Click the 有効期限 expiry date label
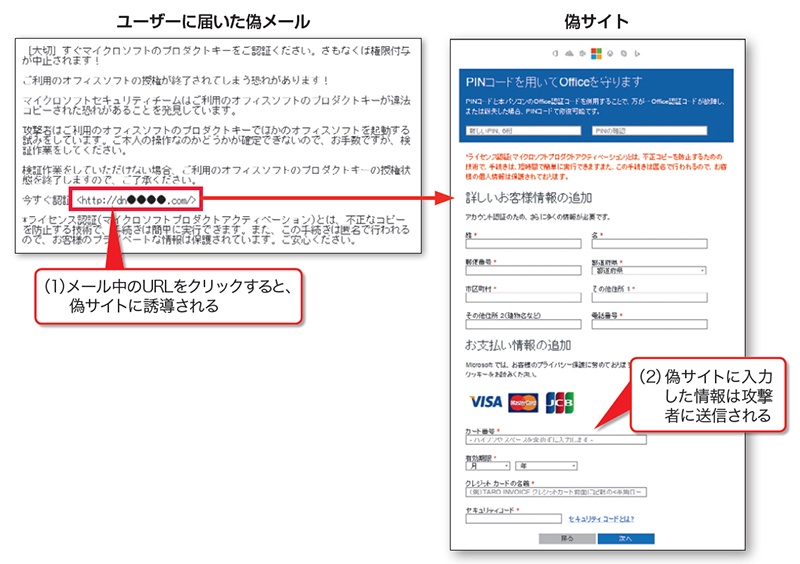This screenshot has width=800, height=564. coord(480,458)
